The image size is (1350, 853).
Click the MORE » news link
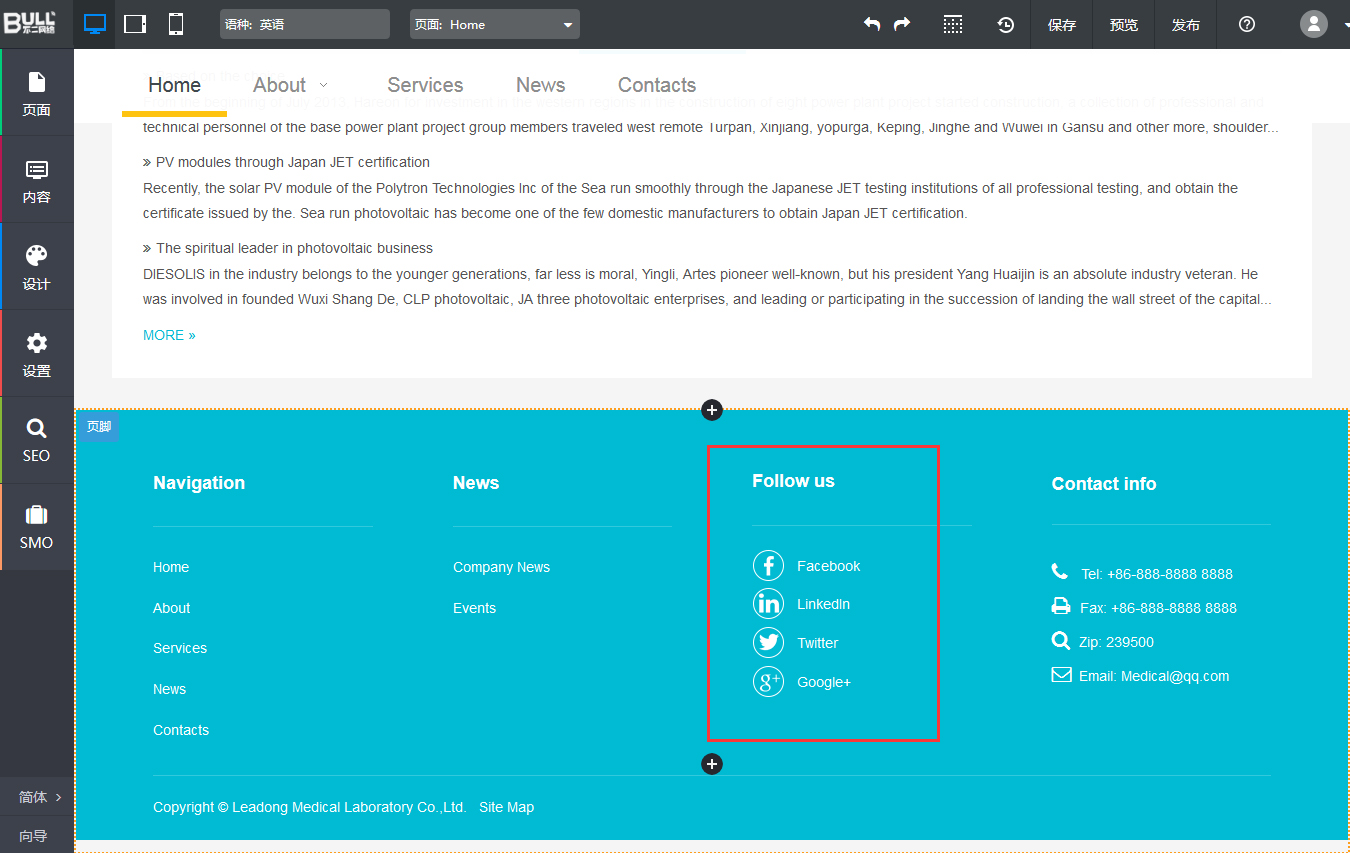(169, 335)
